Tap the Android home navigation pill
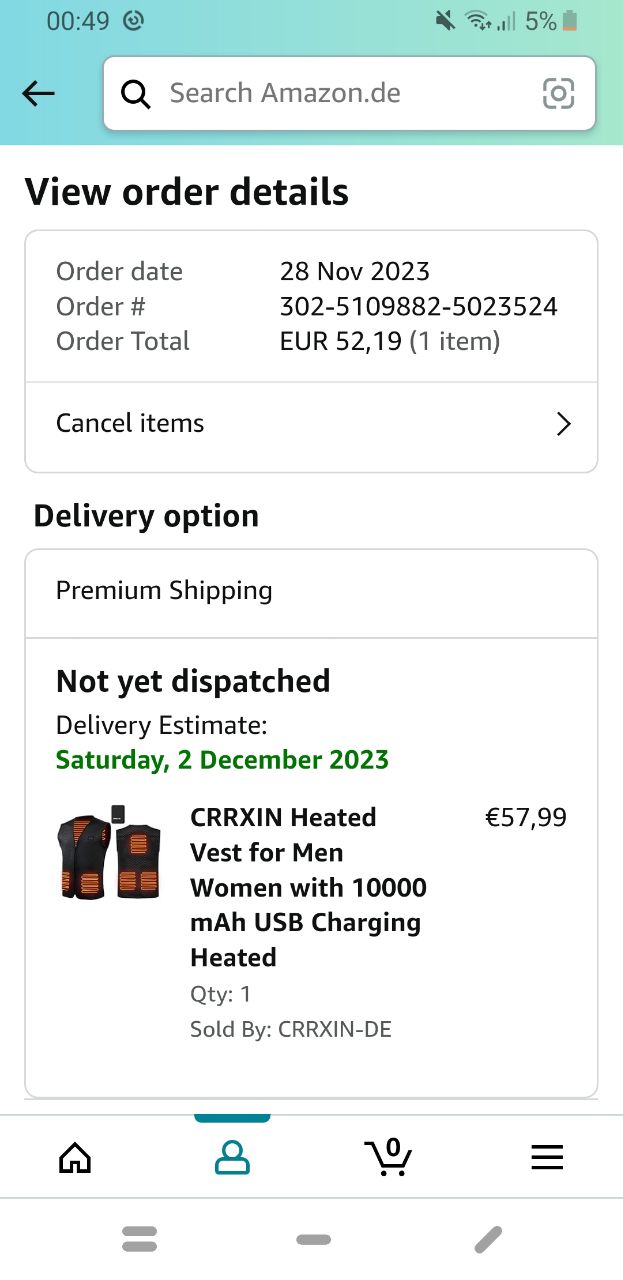The image size is (623, 1280). tap(313, 1240)
